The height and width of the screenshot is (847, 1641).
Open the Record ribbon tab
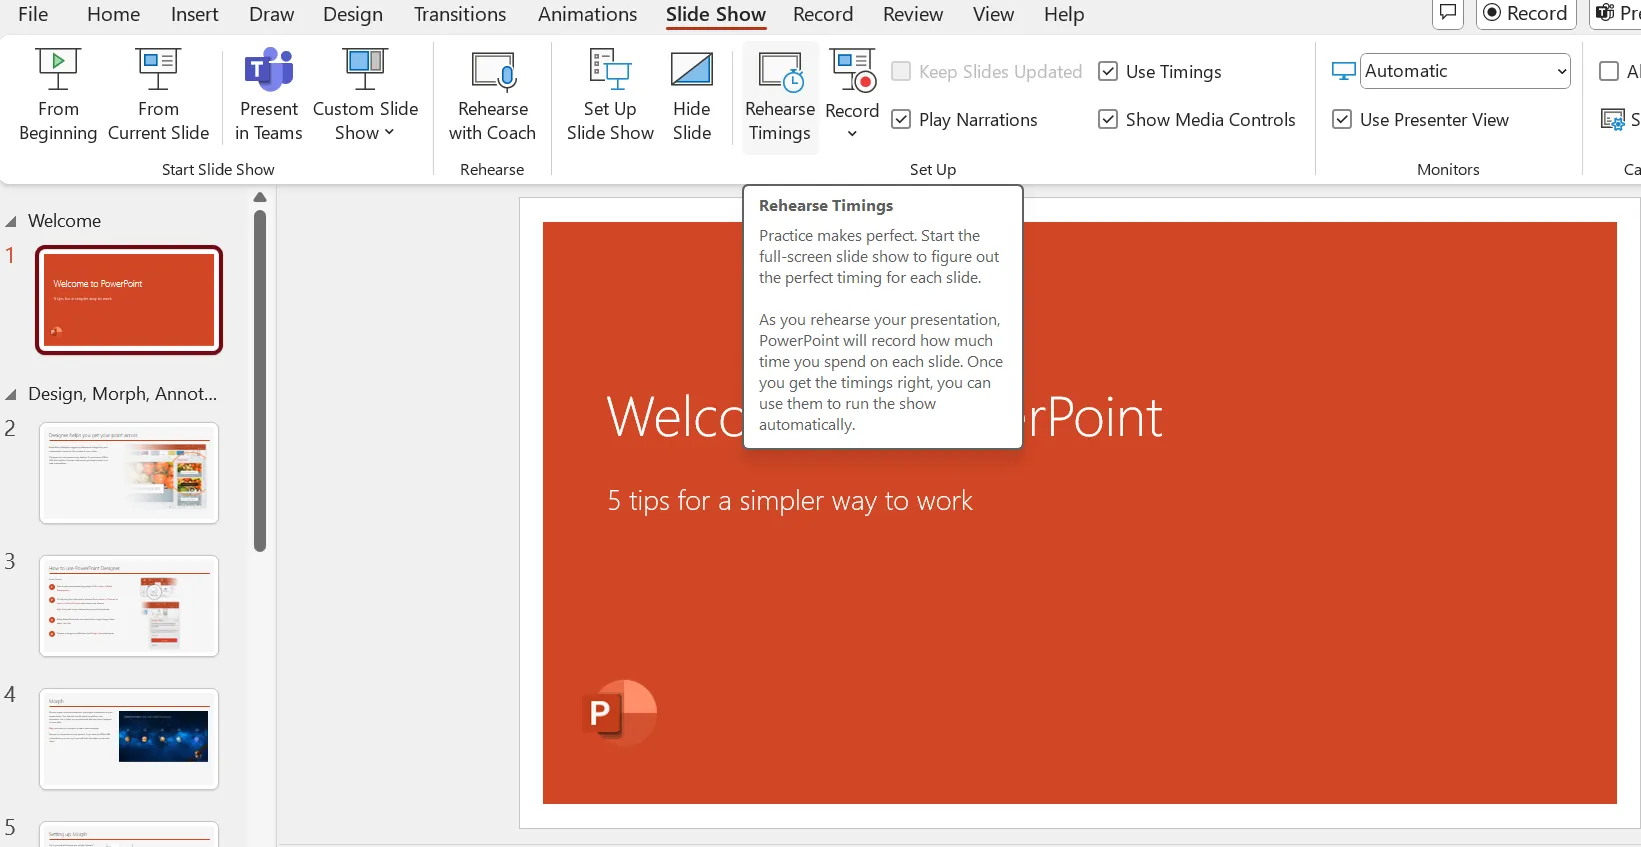click(823, 14)
